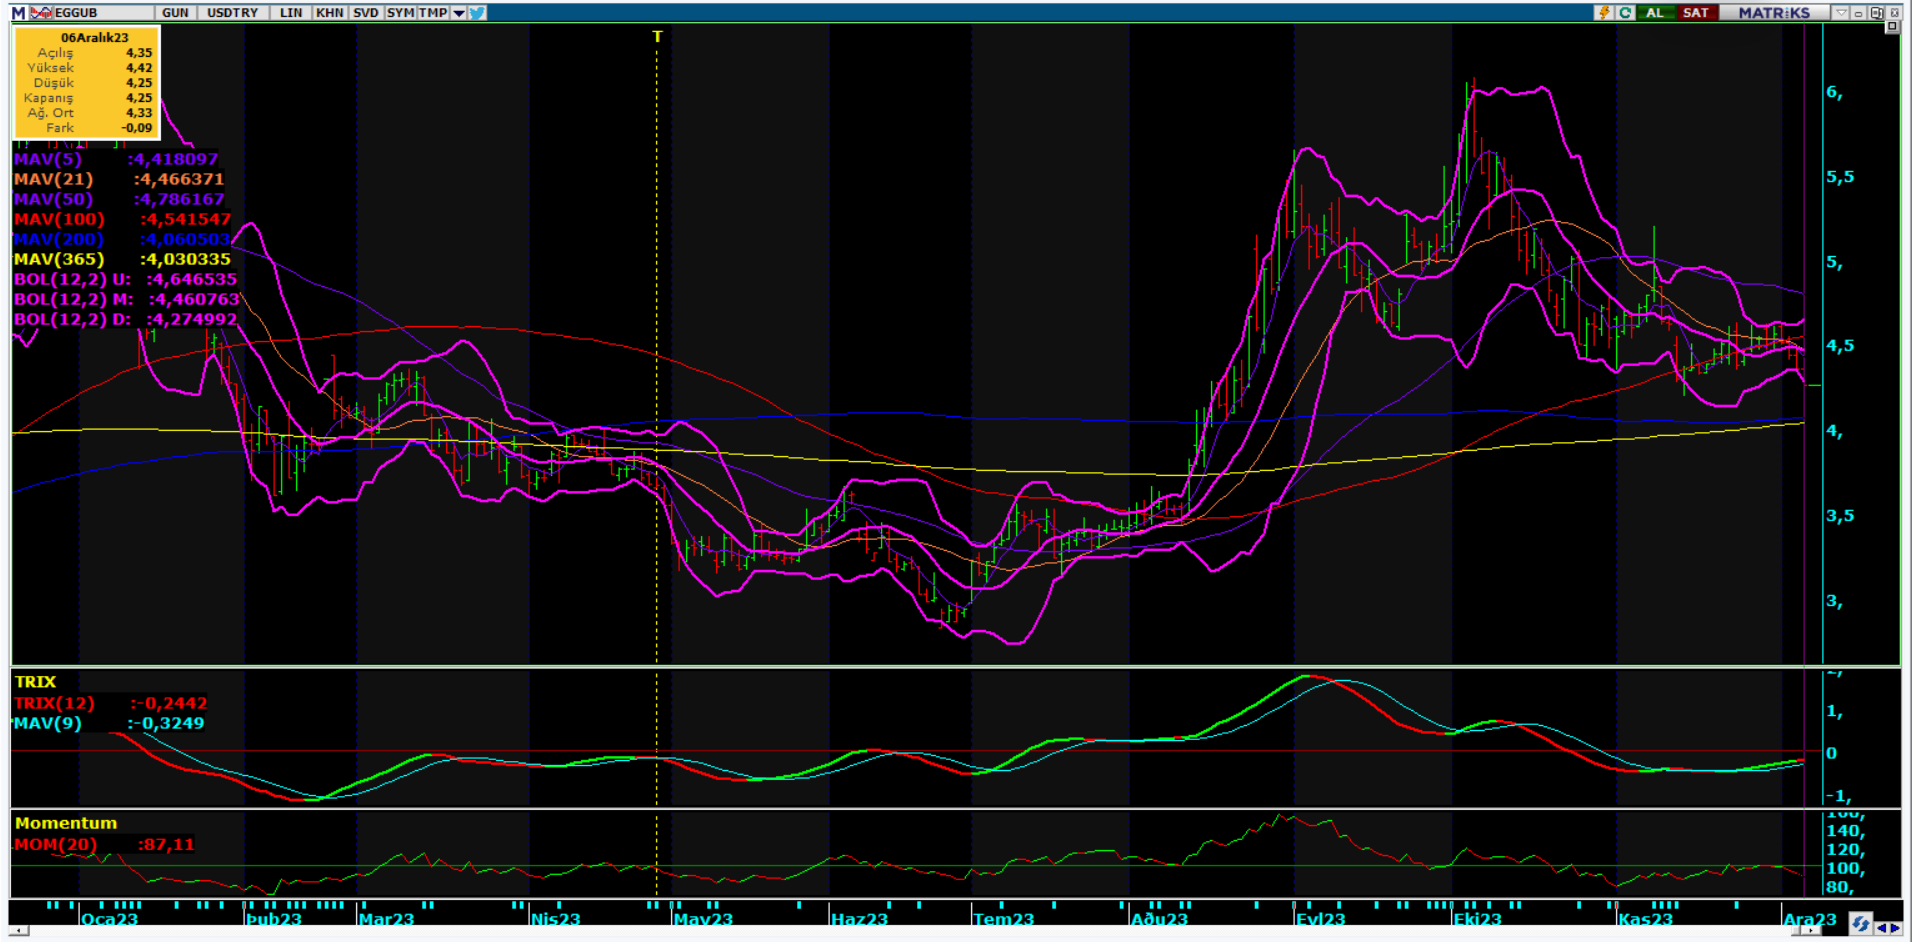
Task: Click the TRIX panel title
Action: [x=36, y=682]
